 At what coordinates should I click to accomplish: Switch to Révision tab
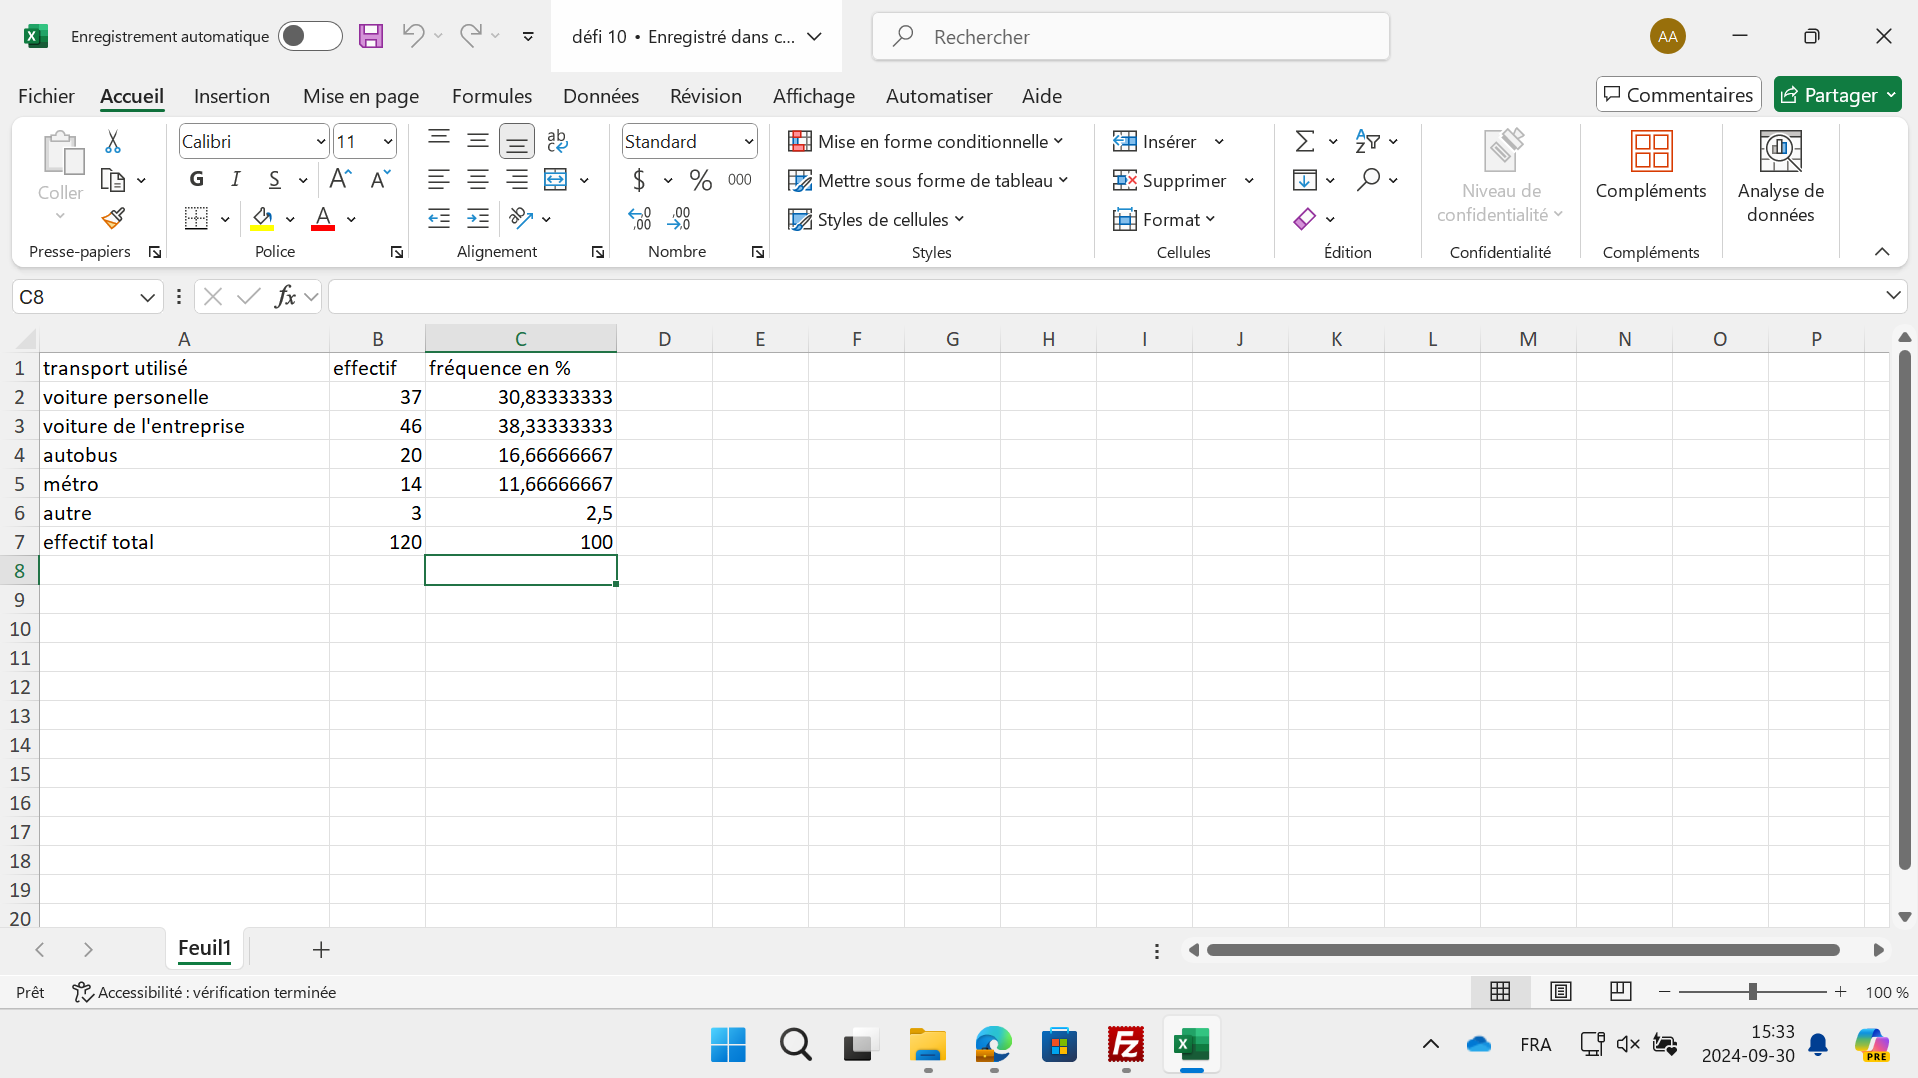coord(706,96)
